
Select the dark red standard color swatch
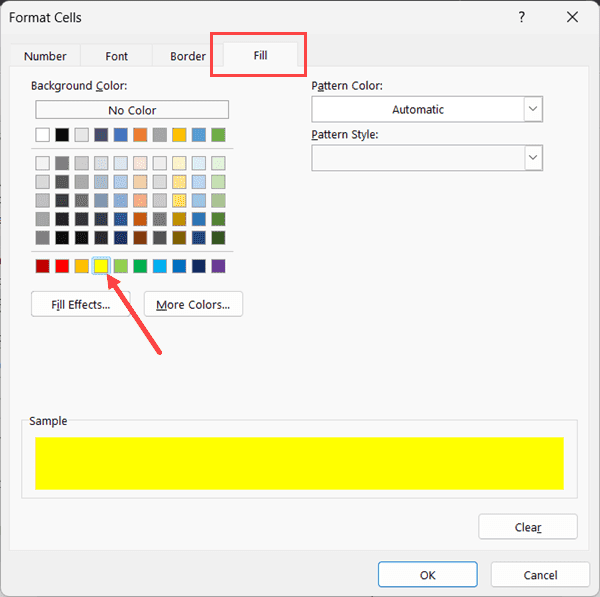click(x=42, y=266)
